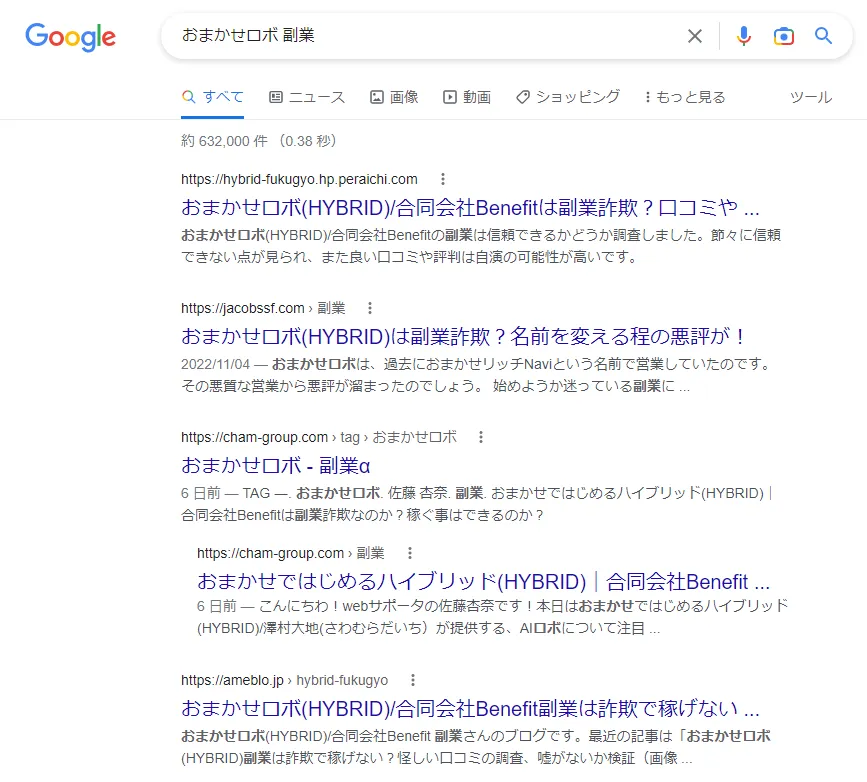This screenshot has width=867, height=782.
Task: Open three-dot menu for hybrid-fukugyo.hp.peraichi.com result
Action: [442, 179]
